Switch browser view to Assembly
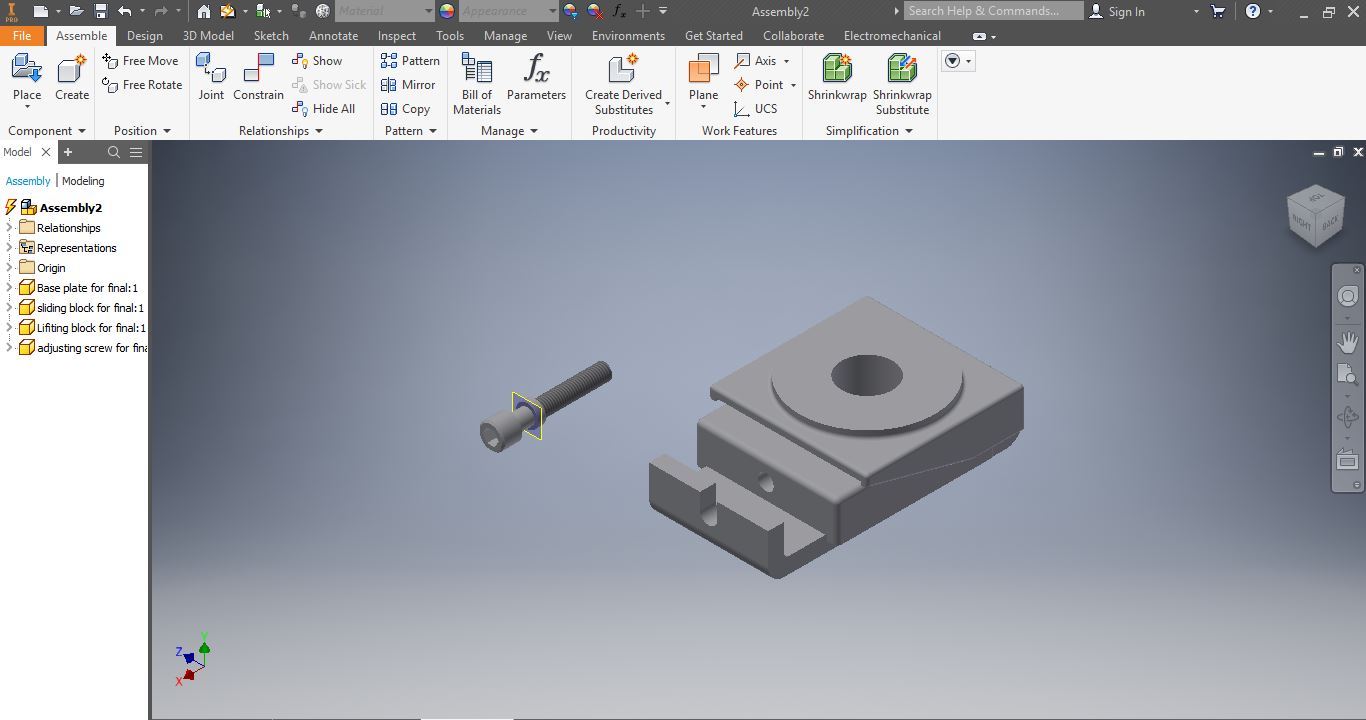1366x720 pixels. tap(28, 181)
